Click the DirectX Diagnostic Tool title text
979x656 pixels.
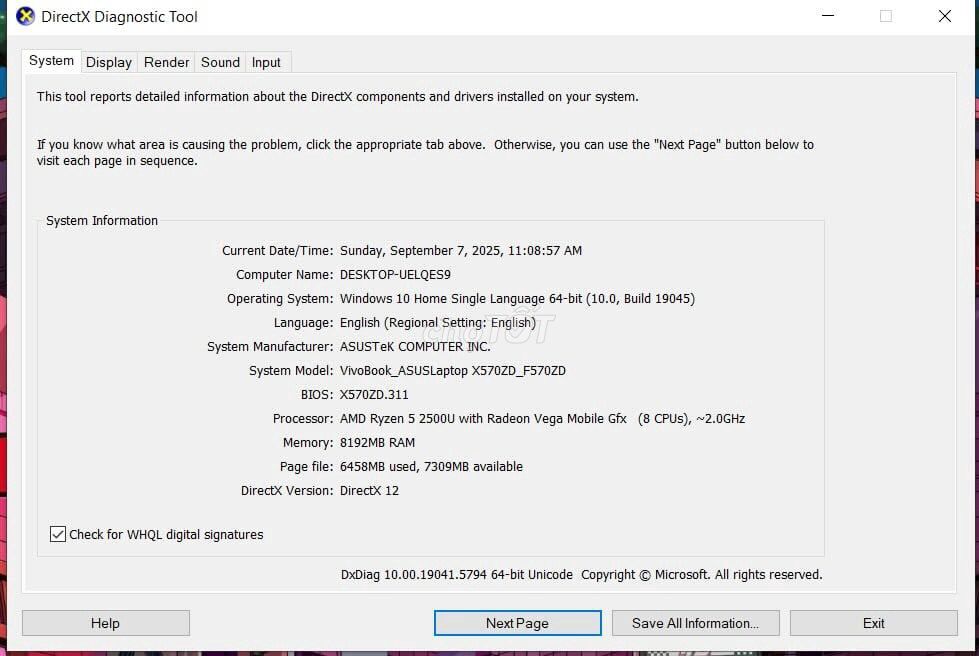point(119,17)
